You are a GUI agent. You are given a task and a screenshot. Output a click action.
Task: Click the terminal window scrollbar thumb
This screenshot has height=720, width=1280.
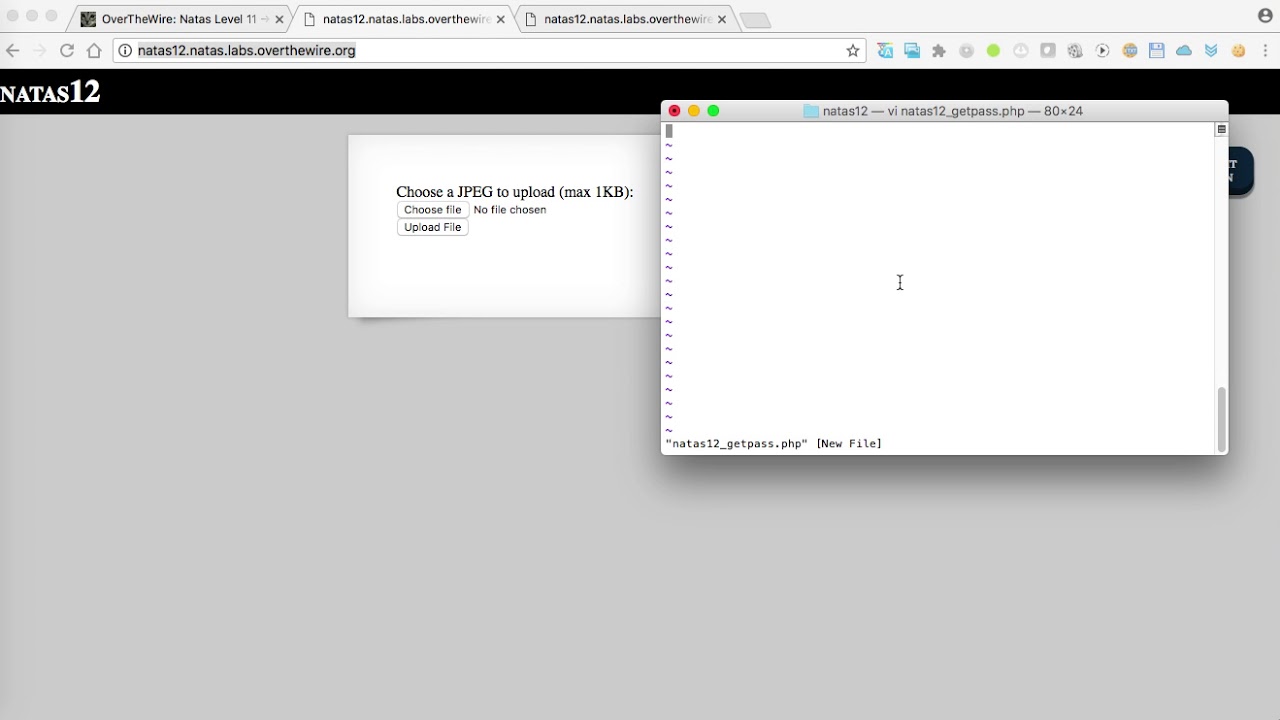[1221, 419]
